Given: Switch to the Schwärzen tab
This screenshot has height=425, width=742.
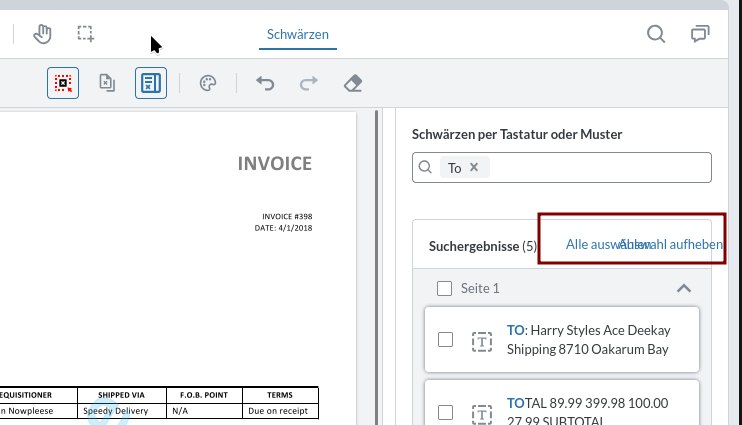Looking at the screenshot, I should pyautogui.click(x=298, y=35).
